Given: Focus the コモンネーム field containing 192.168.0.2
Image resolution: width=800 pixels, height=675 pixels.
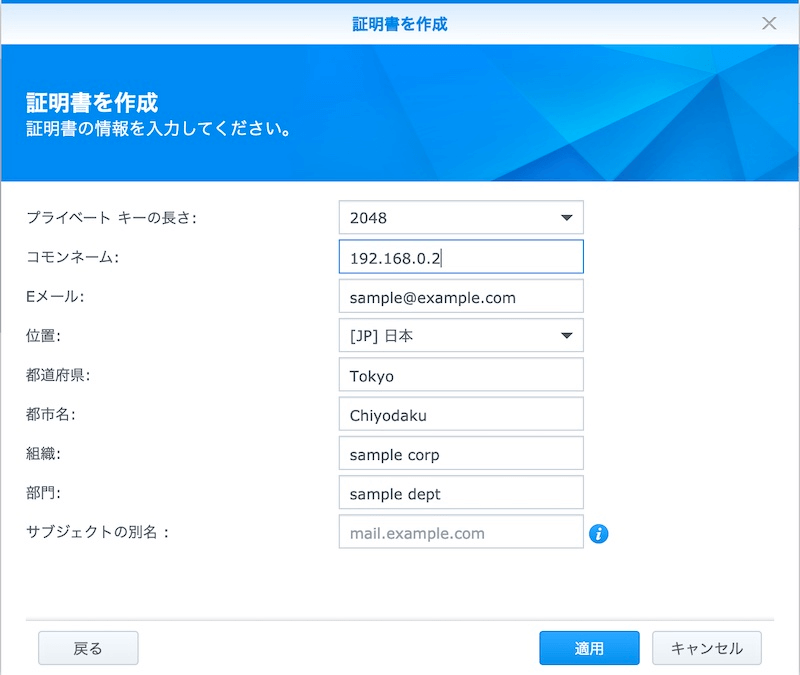Looking at the screenshot, I should [x=461, y=257].
